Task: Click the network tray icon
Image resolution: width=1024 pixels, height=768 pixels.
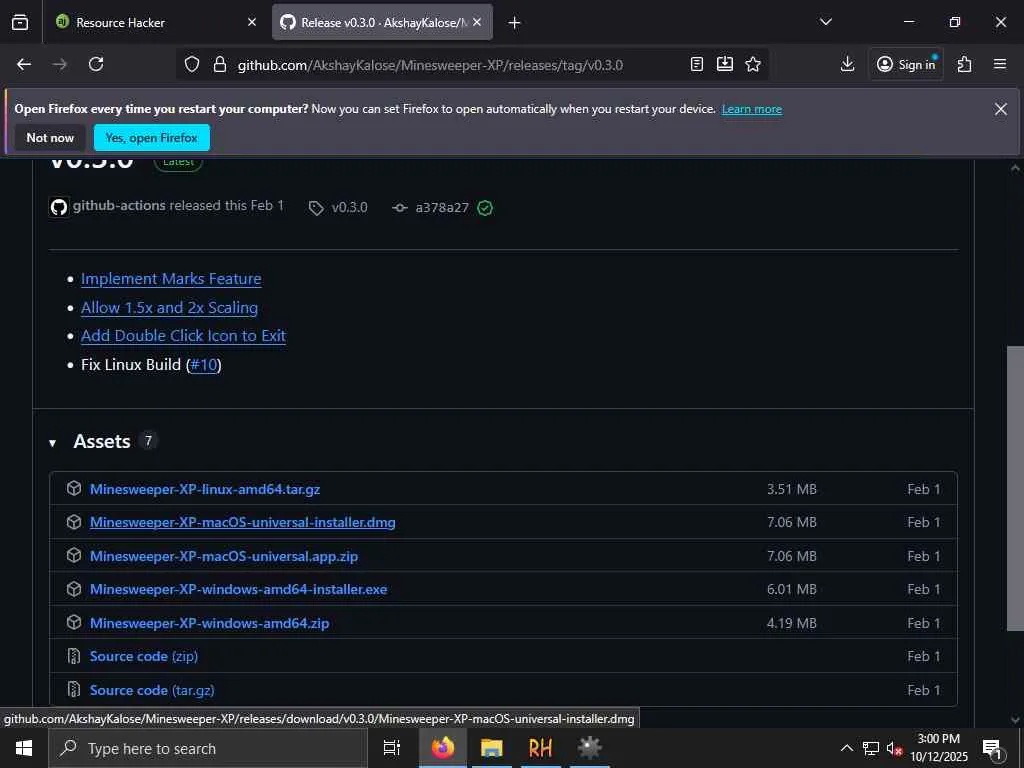Action: (x=871, y=748)
